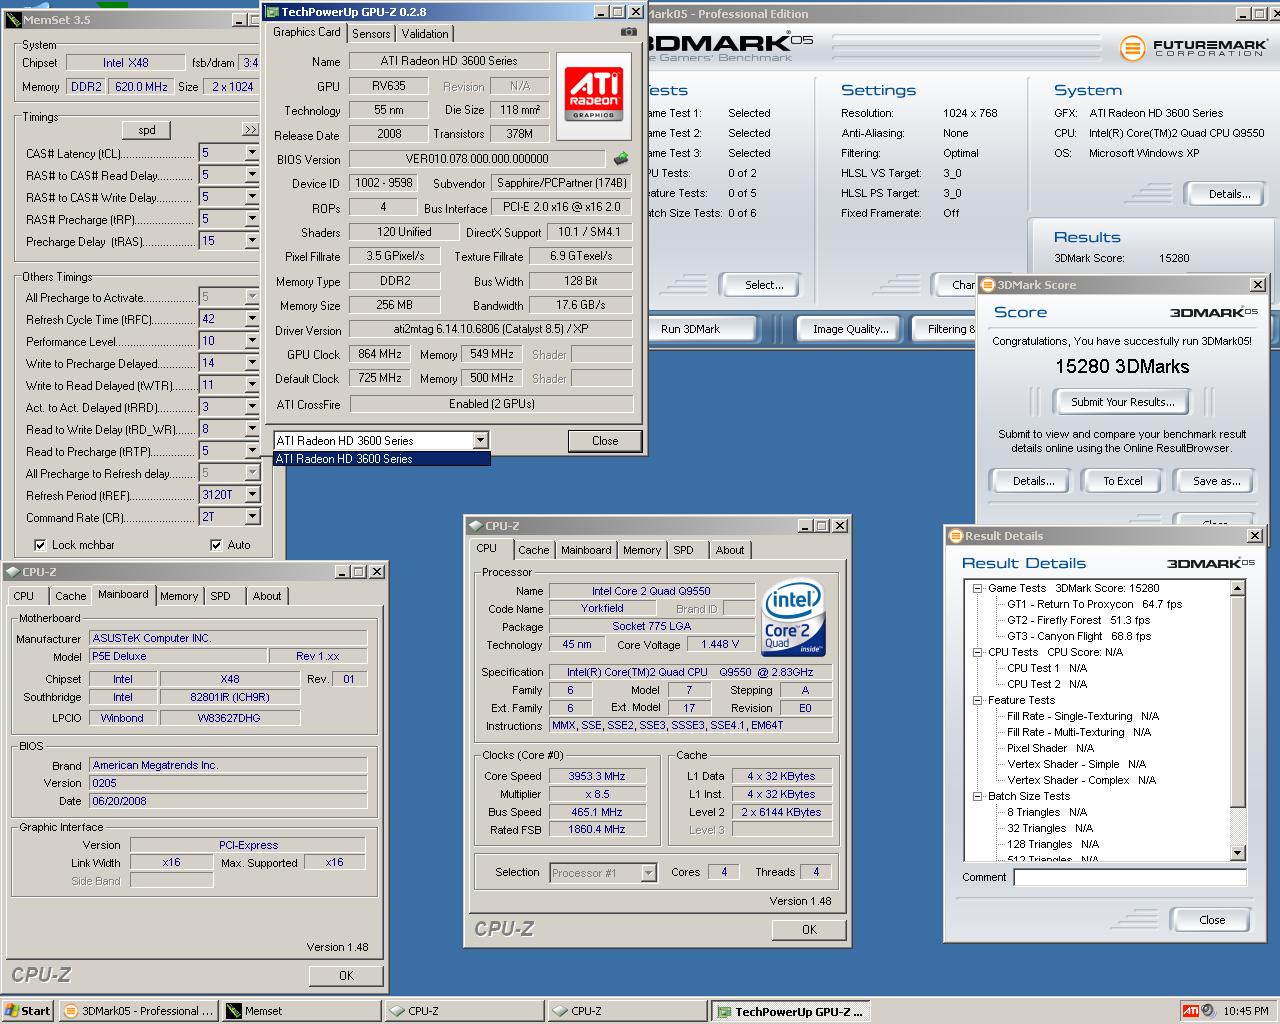
Task: Click Close in the Result Details window
Action: pos(1212,920)
